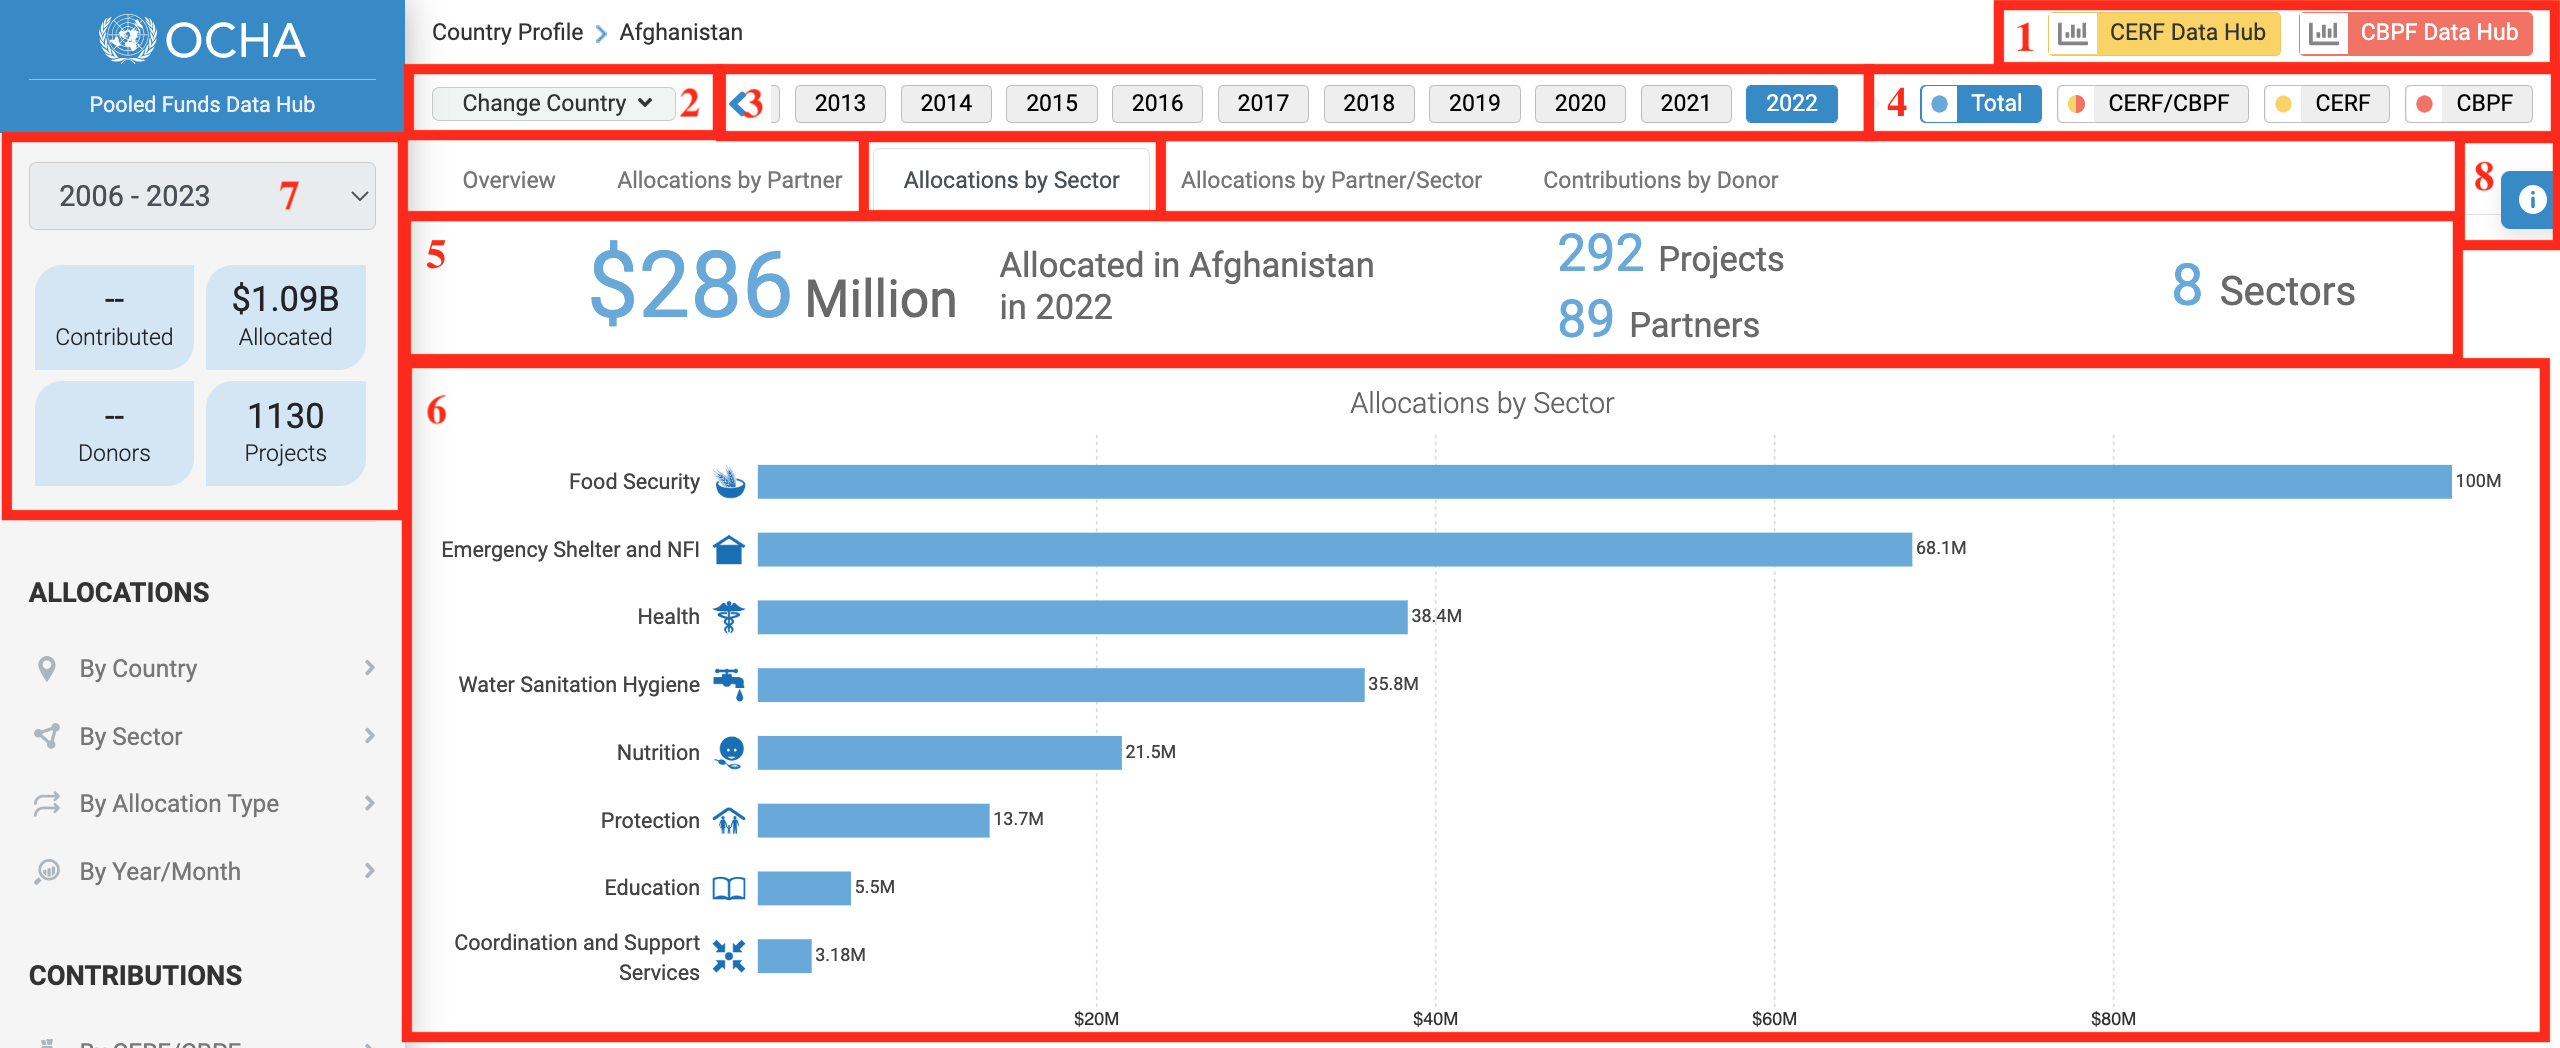Select the highlighted year 2022
Viewport: 2560px width, 1048px height.
coord(1791,103)
